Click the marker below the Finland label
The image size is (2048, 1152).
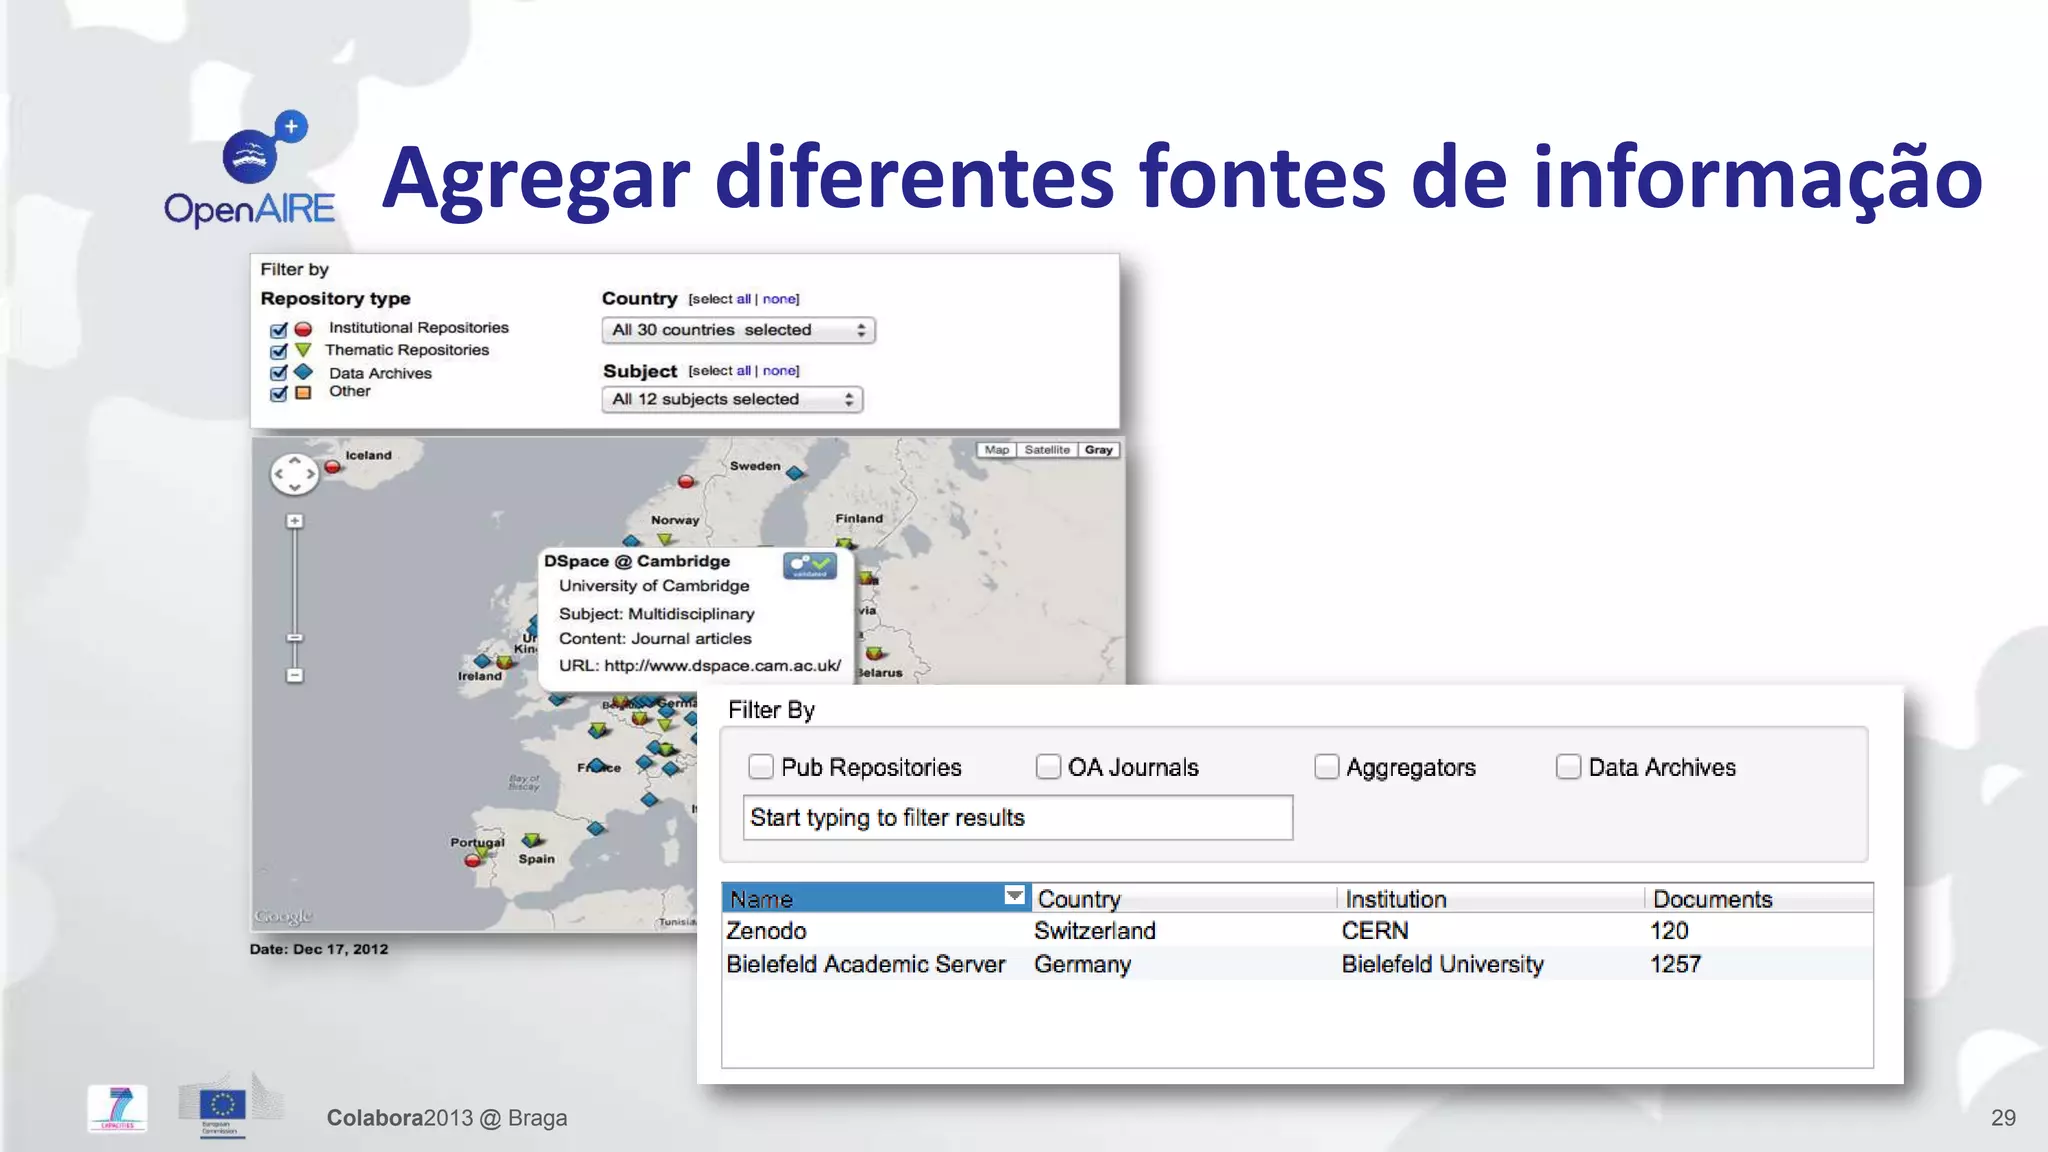[846, 544]
